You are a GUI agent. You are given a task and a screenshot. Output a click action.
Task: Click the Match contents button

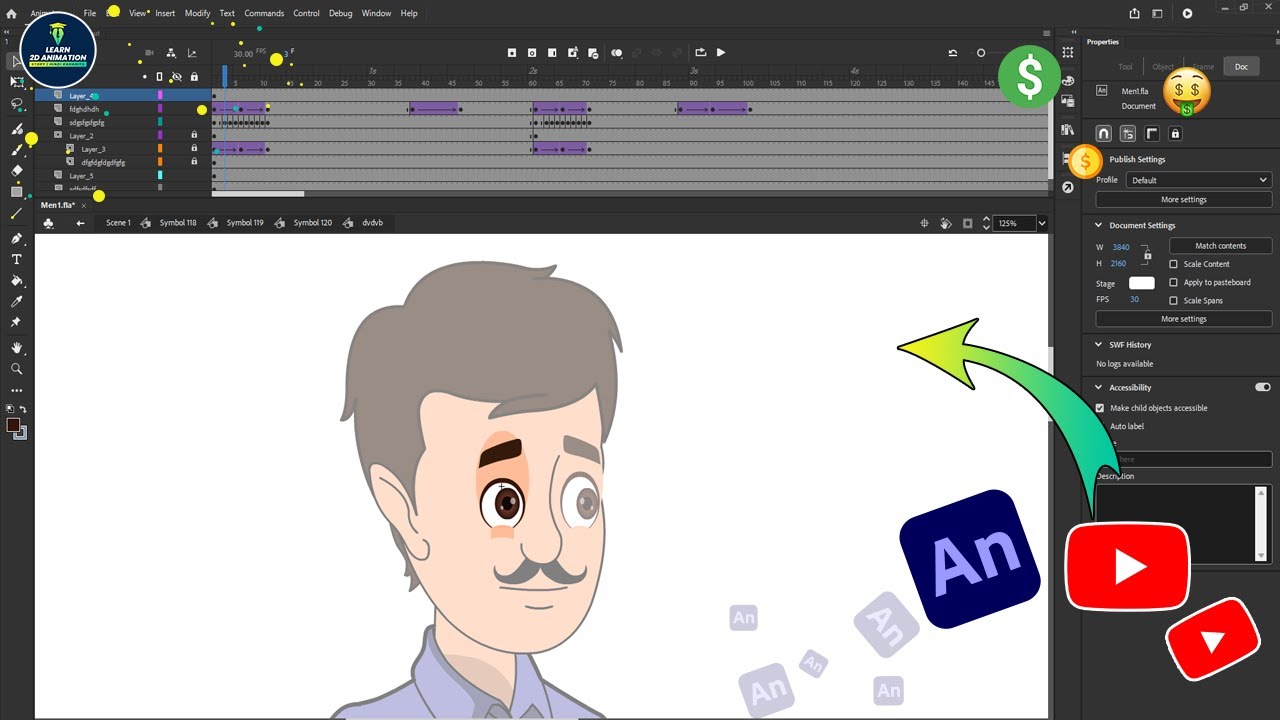click(1220, 246)
